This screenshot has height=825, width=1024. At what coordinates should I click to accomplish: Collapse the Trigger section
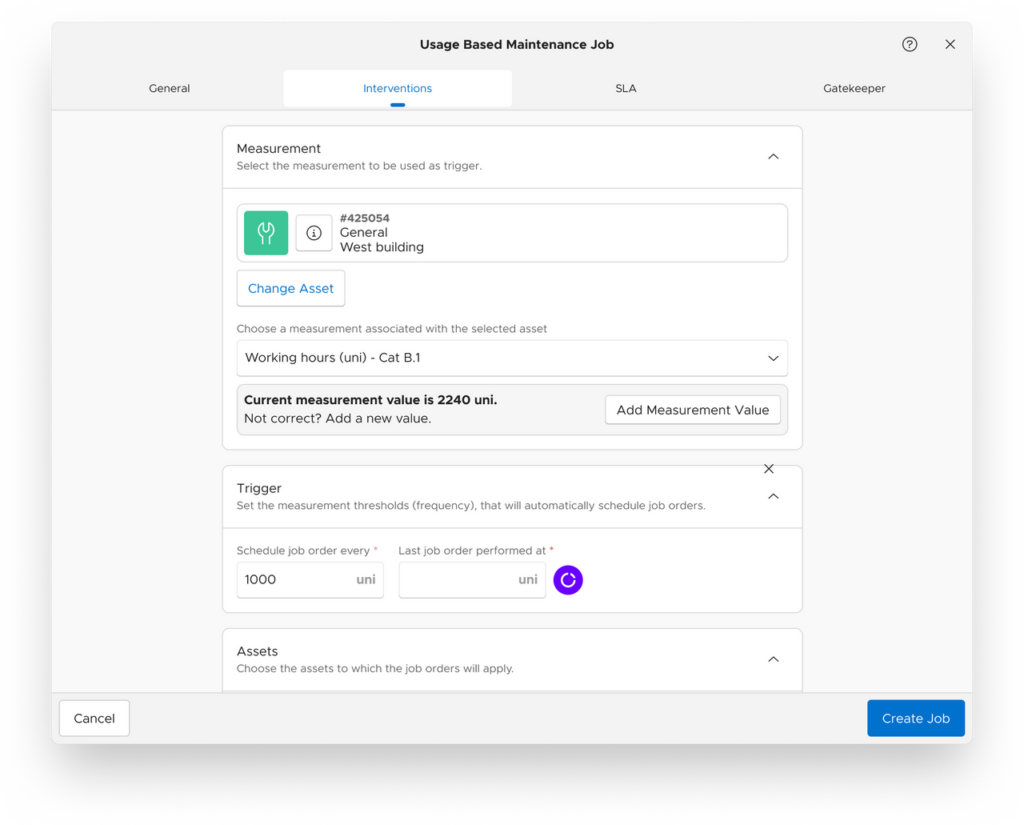pyautogui.click(x=773, y=495)
